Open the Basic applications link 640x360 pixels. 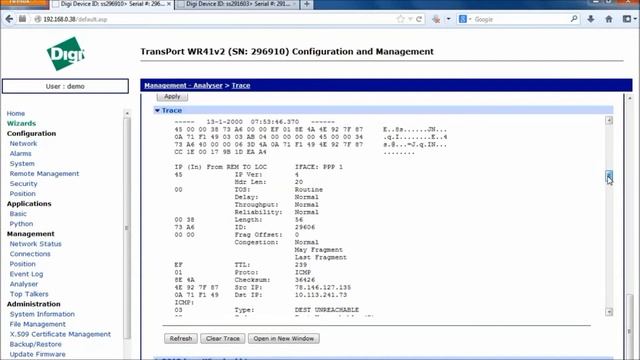pyautogui.click(x=18, y=214)
